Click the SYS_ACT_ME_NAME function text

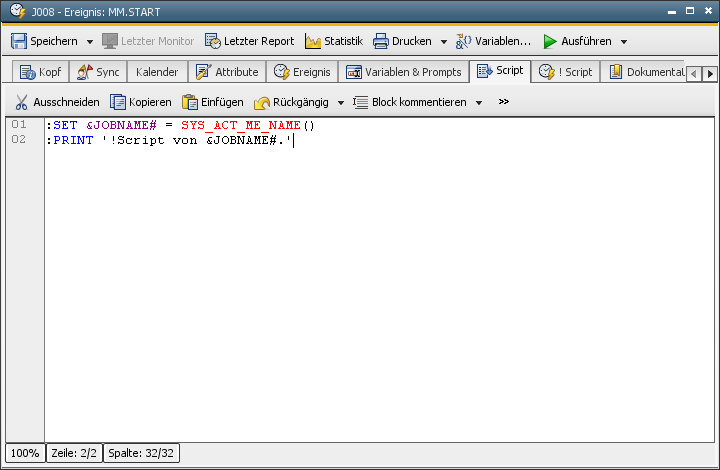coord(241,125)
